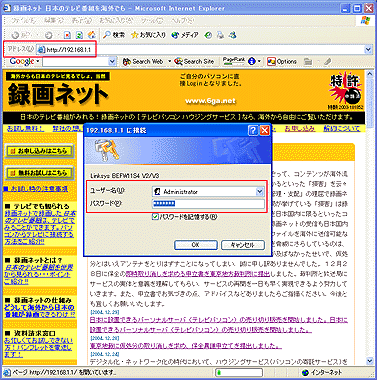Confirm login with the OK button
The width and height of the screenshot is (377, 380).
pyautogui.click(x=196, y=245)
